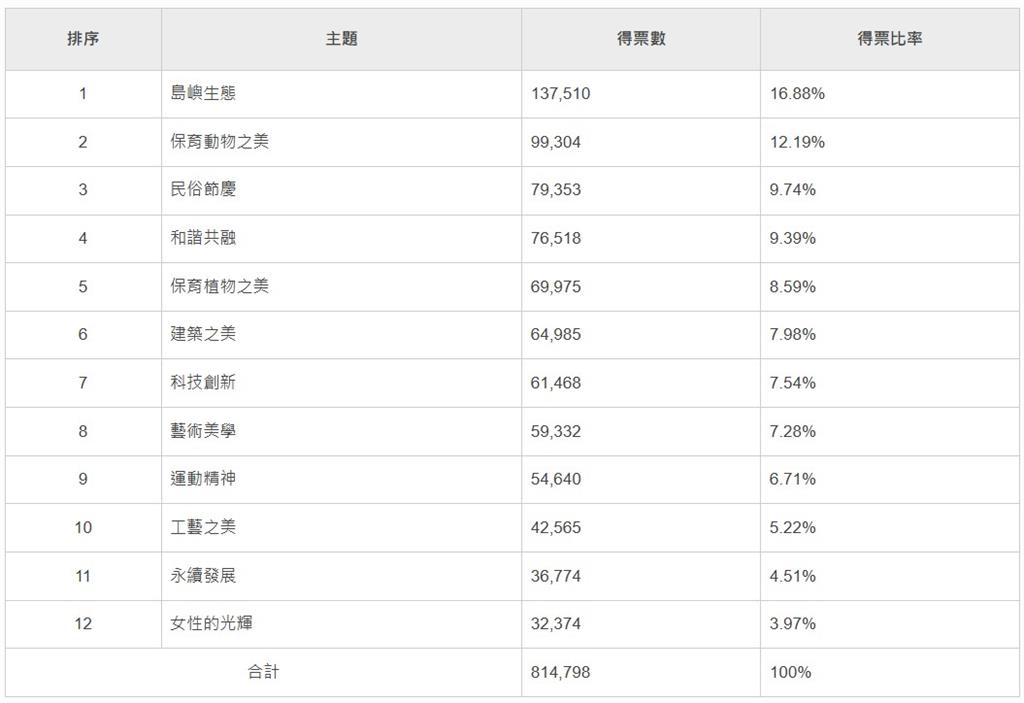Select the 島嶼生態 theme cell
Screen dimensions: 1024x703
click(x=203, y=94)
